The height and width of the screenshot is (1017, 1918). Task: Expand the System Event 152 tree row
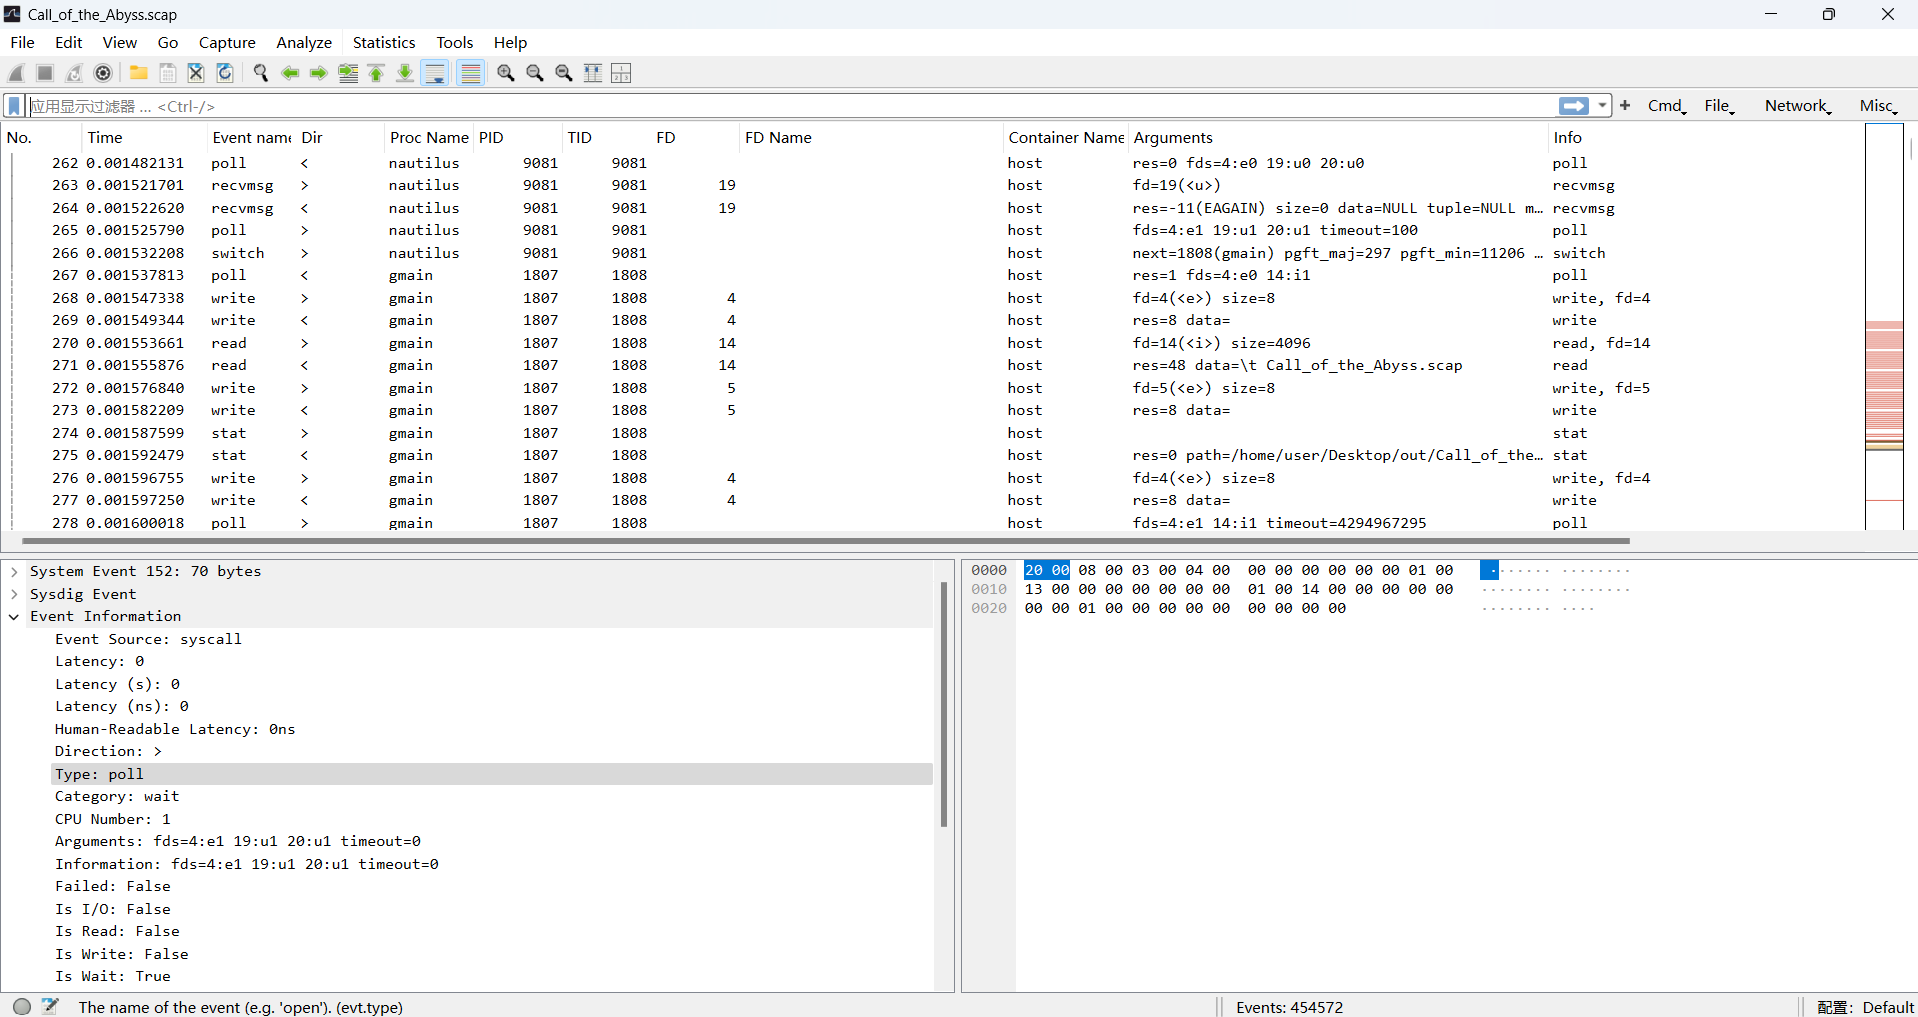pyautogui.click(x=14, y=572)
